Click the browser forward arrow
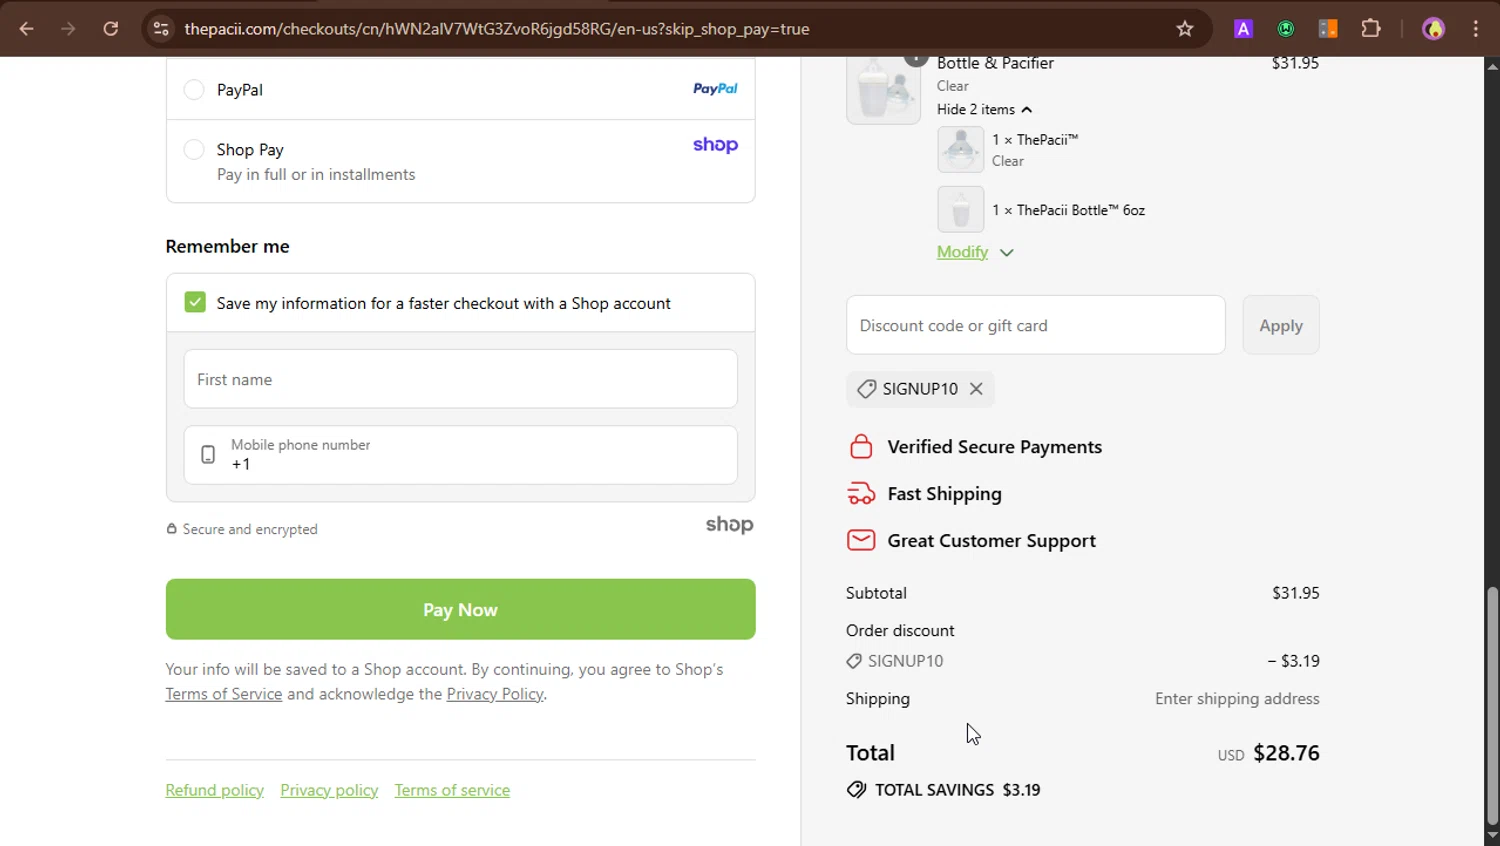 pos(68,29)
